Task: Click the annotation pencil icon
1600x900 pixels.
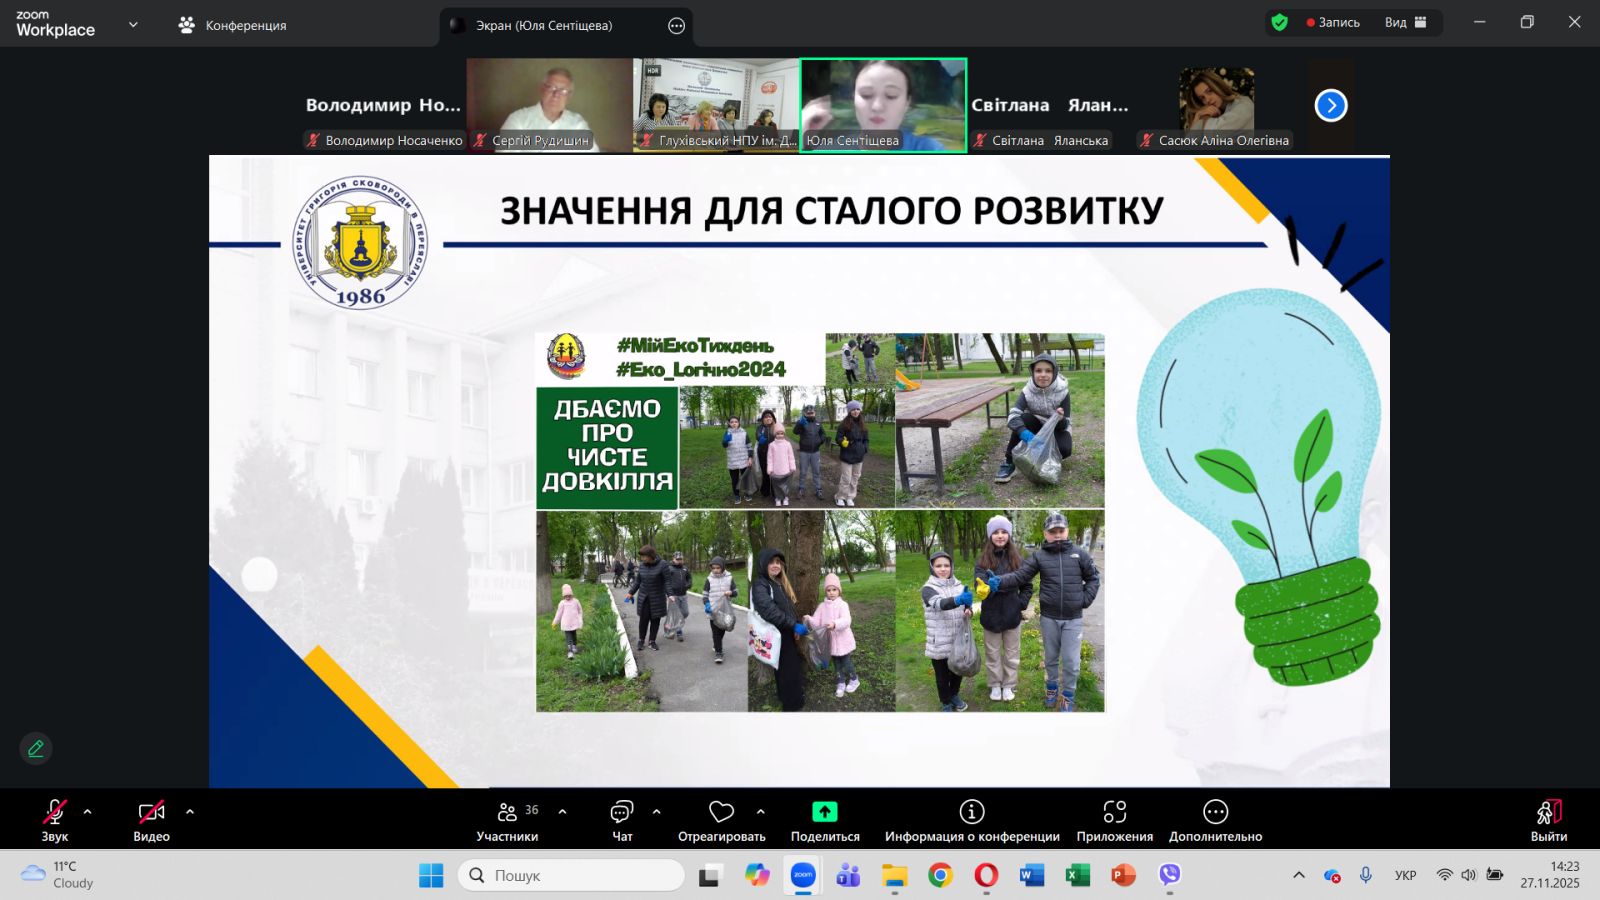Action: [x=36, y=748]
